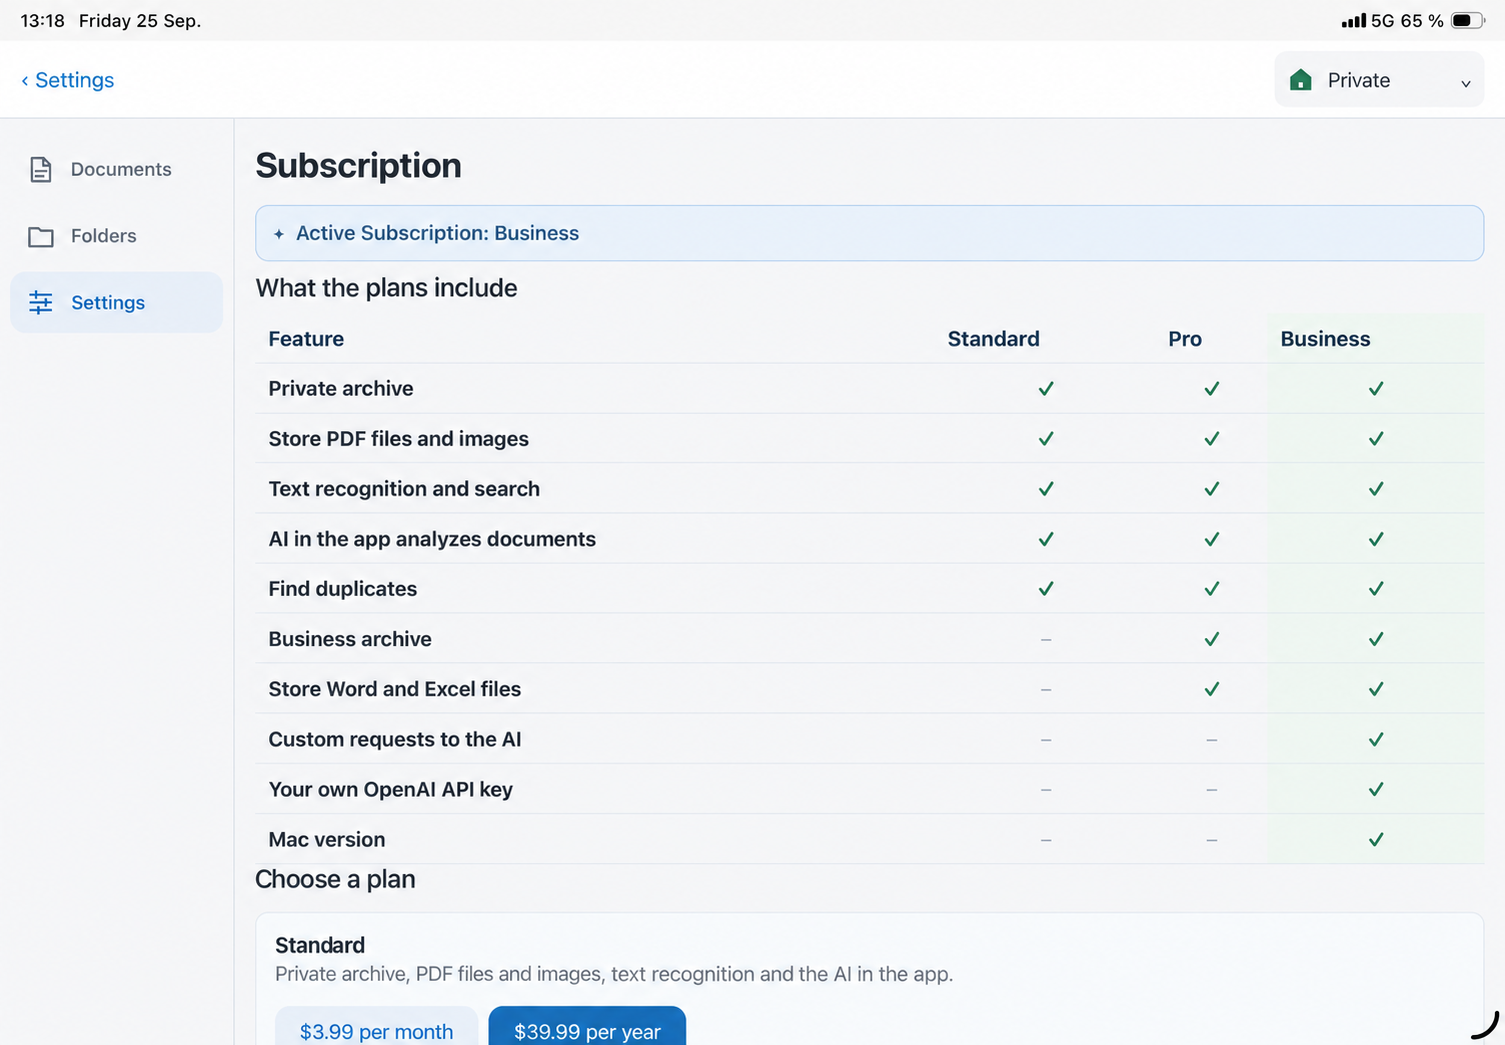Click the Pro column header
The width and height of the screenshot is (1505, 1045).
(1185, 339)
